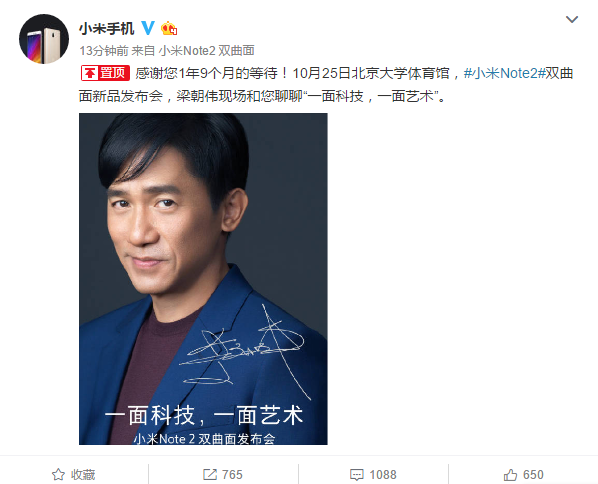Click the repost count 765
Image resolution: width=598 pixels, height=484 pixels.
click(x=232, y=475)
